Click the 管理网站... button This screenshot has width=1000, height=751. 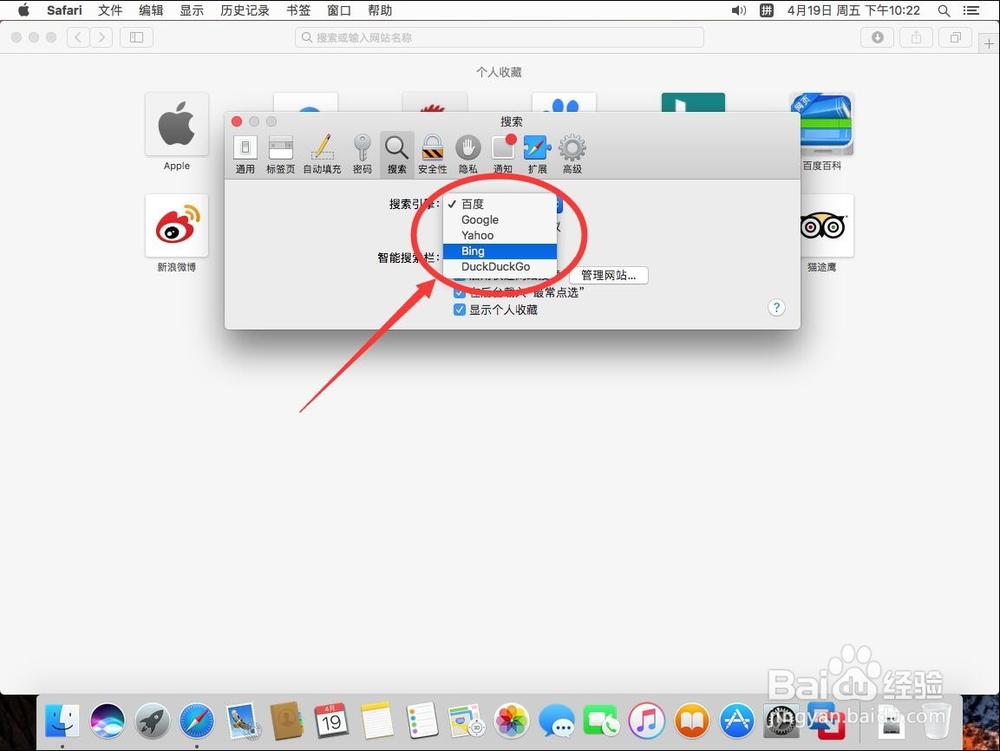click(x=608, y=275)
